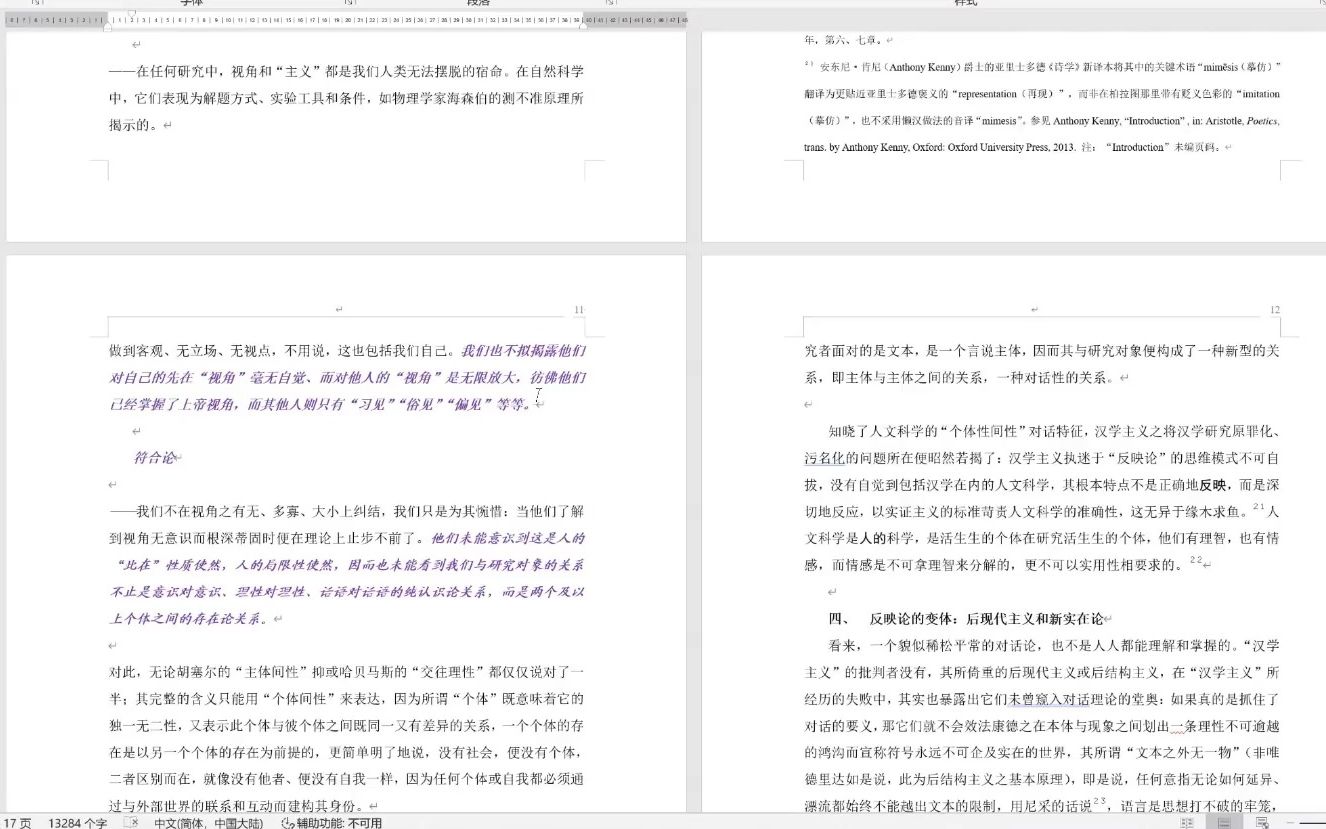
Task: Click the accessibility checker icon in status bar
Action: 288,822
